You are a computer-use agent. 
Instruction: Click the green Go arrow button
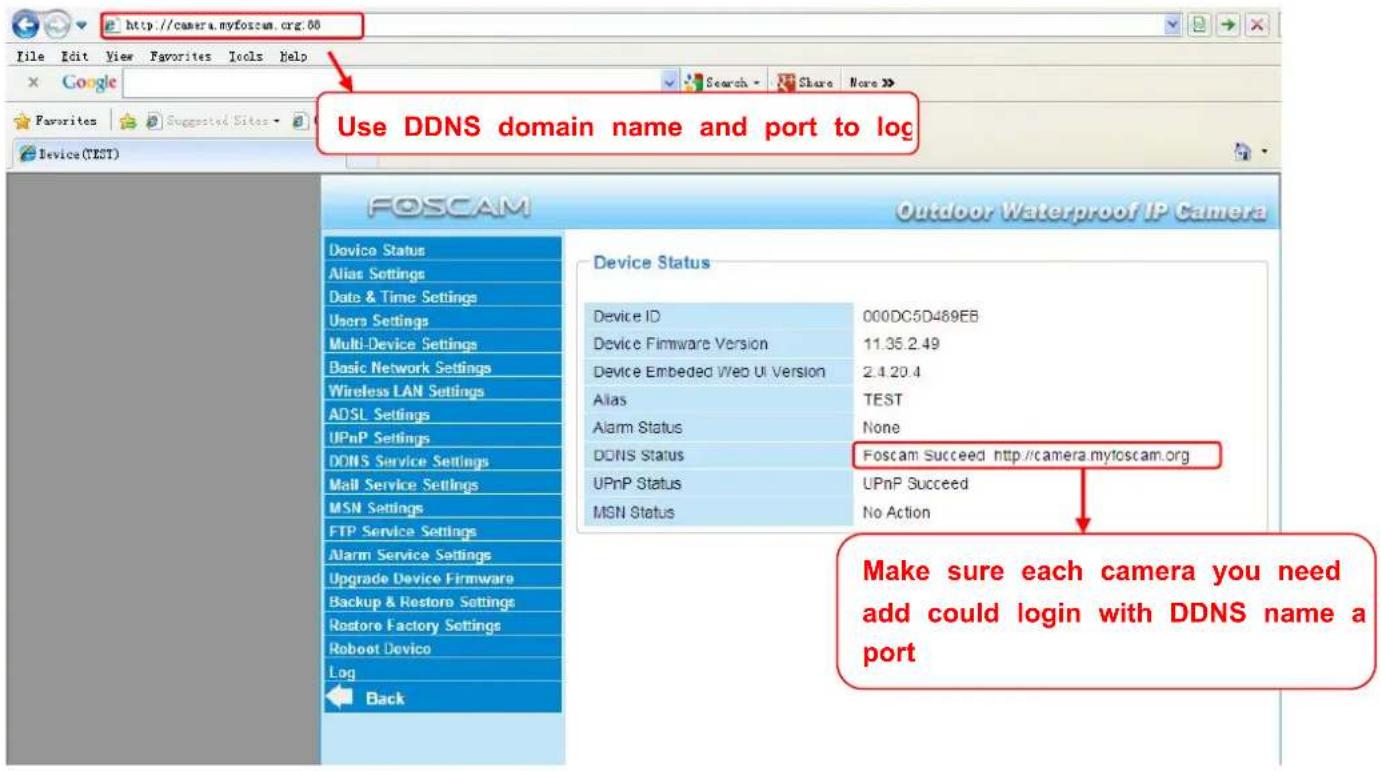[x=1228, y=26]
